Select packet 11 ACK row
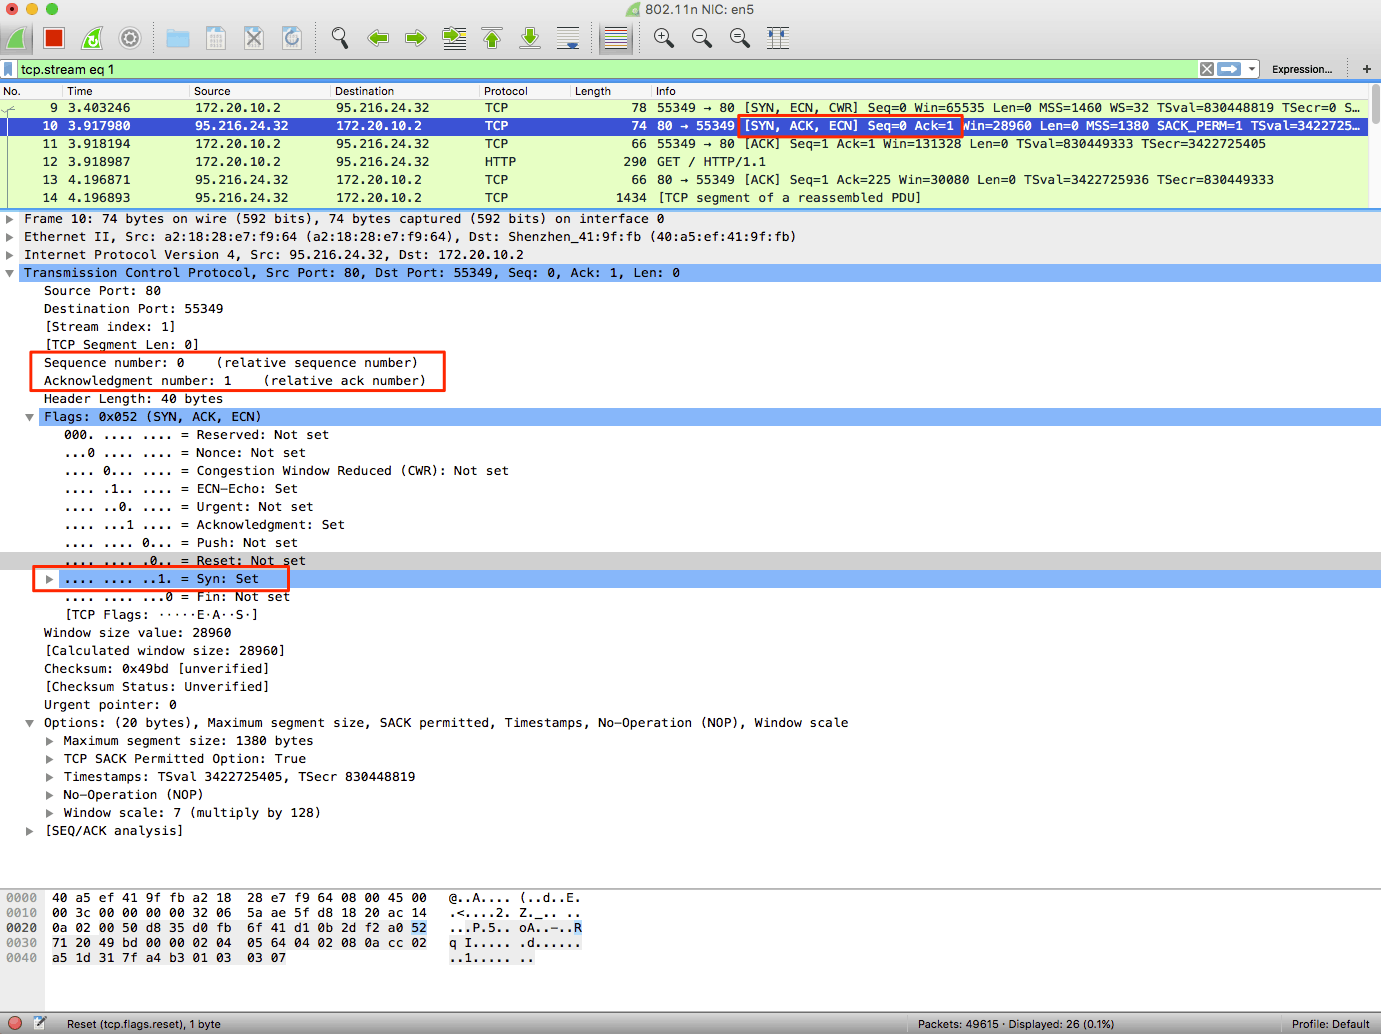This screenshot has width=1381, height=1034. point(684,144)
